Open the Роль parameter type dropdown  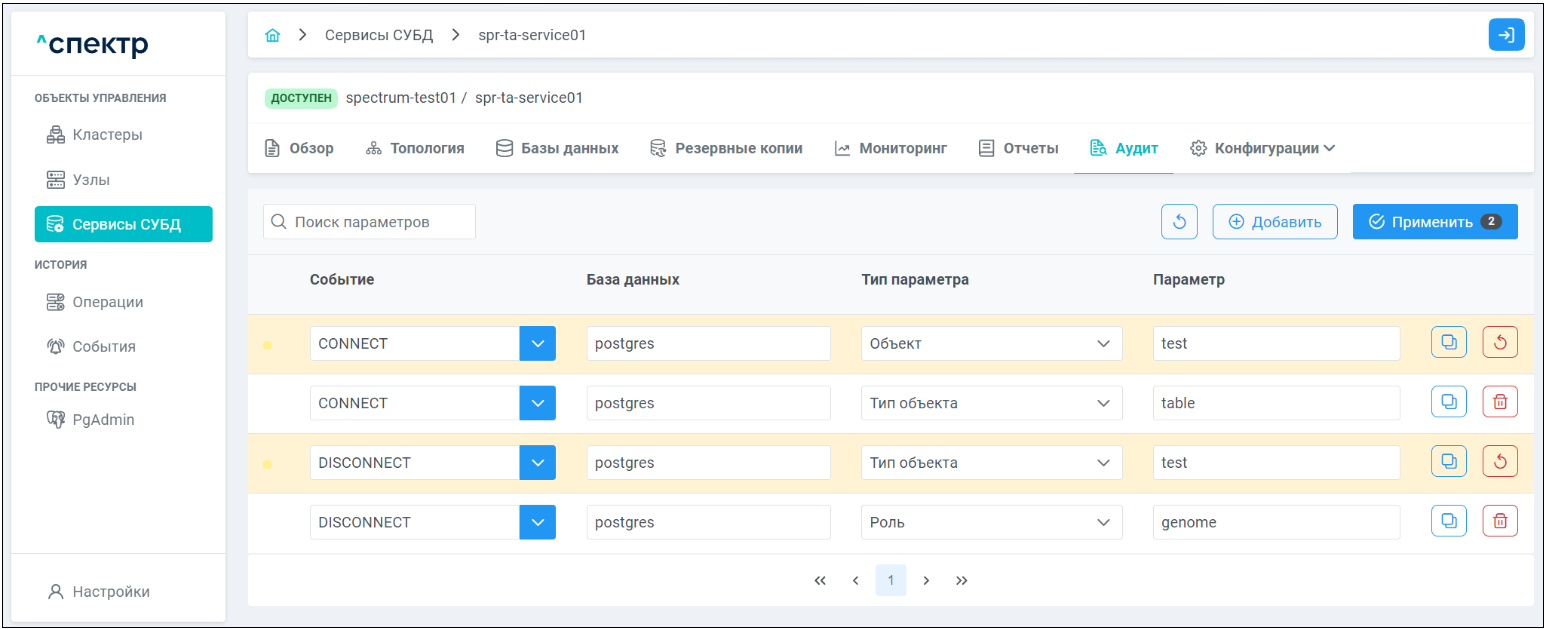click(x=990, y=522)
